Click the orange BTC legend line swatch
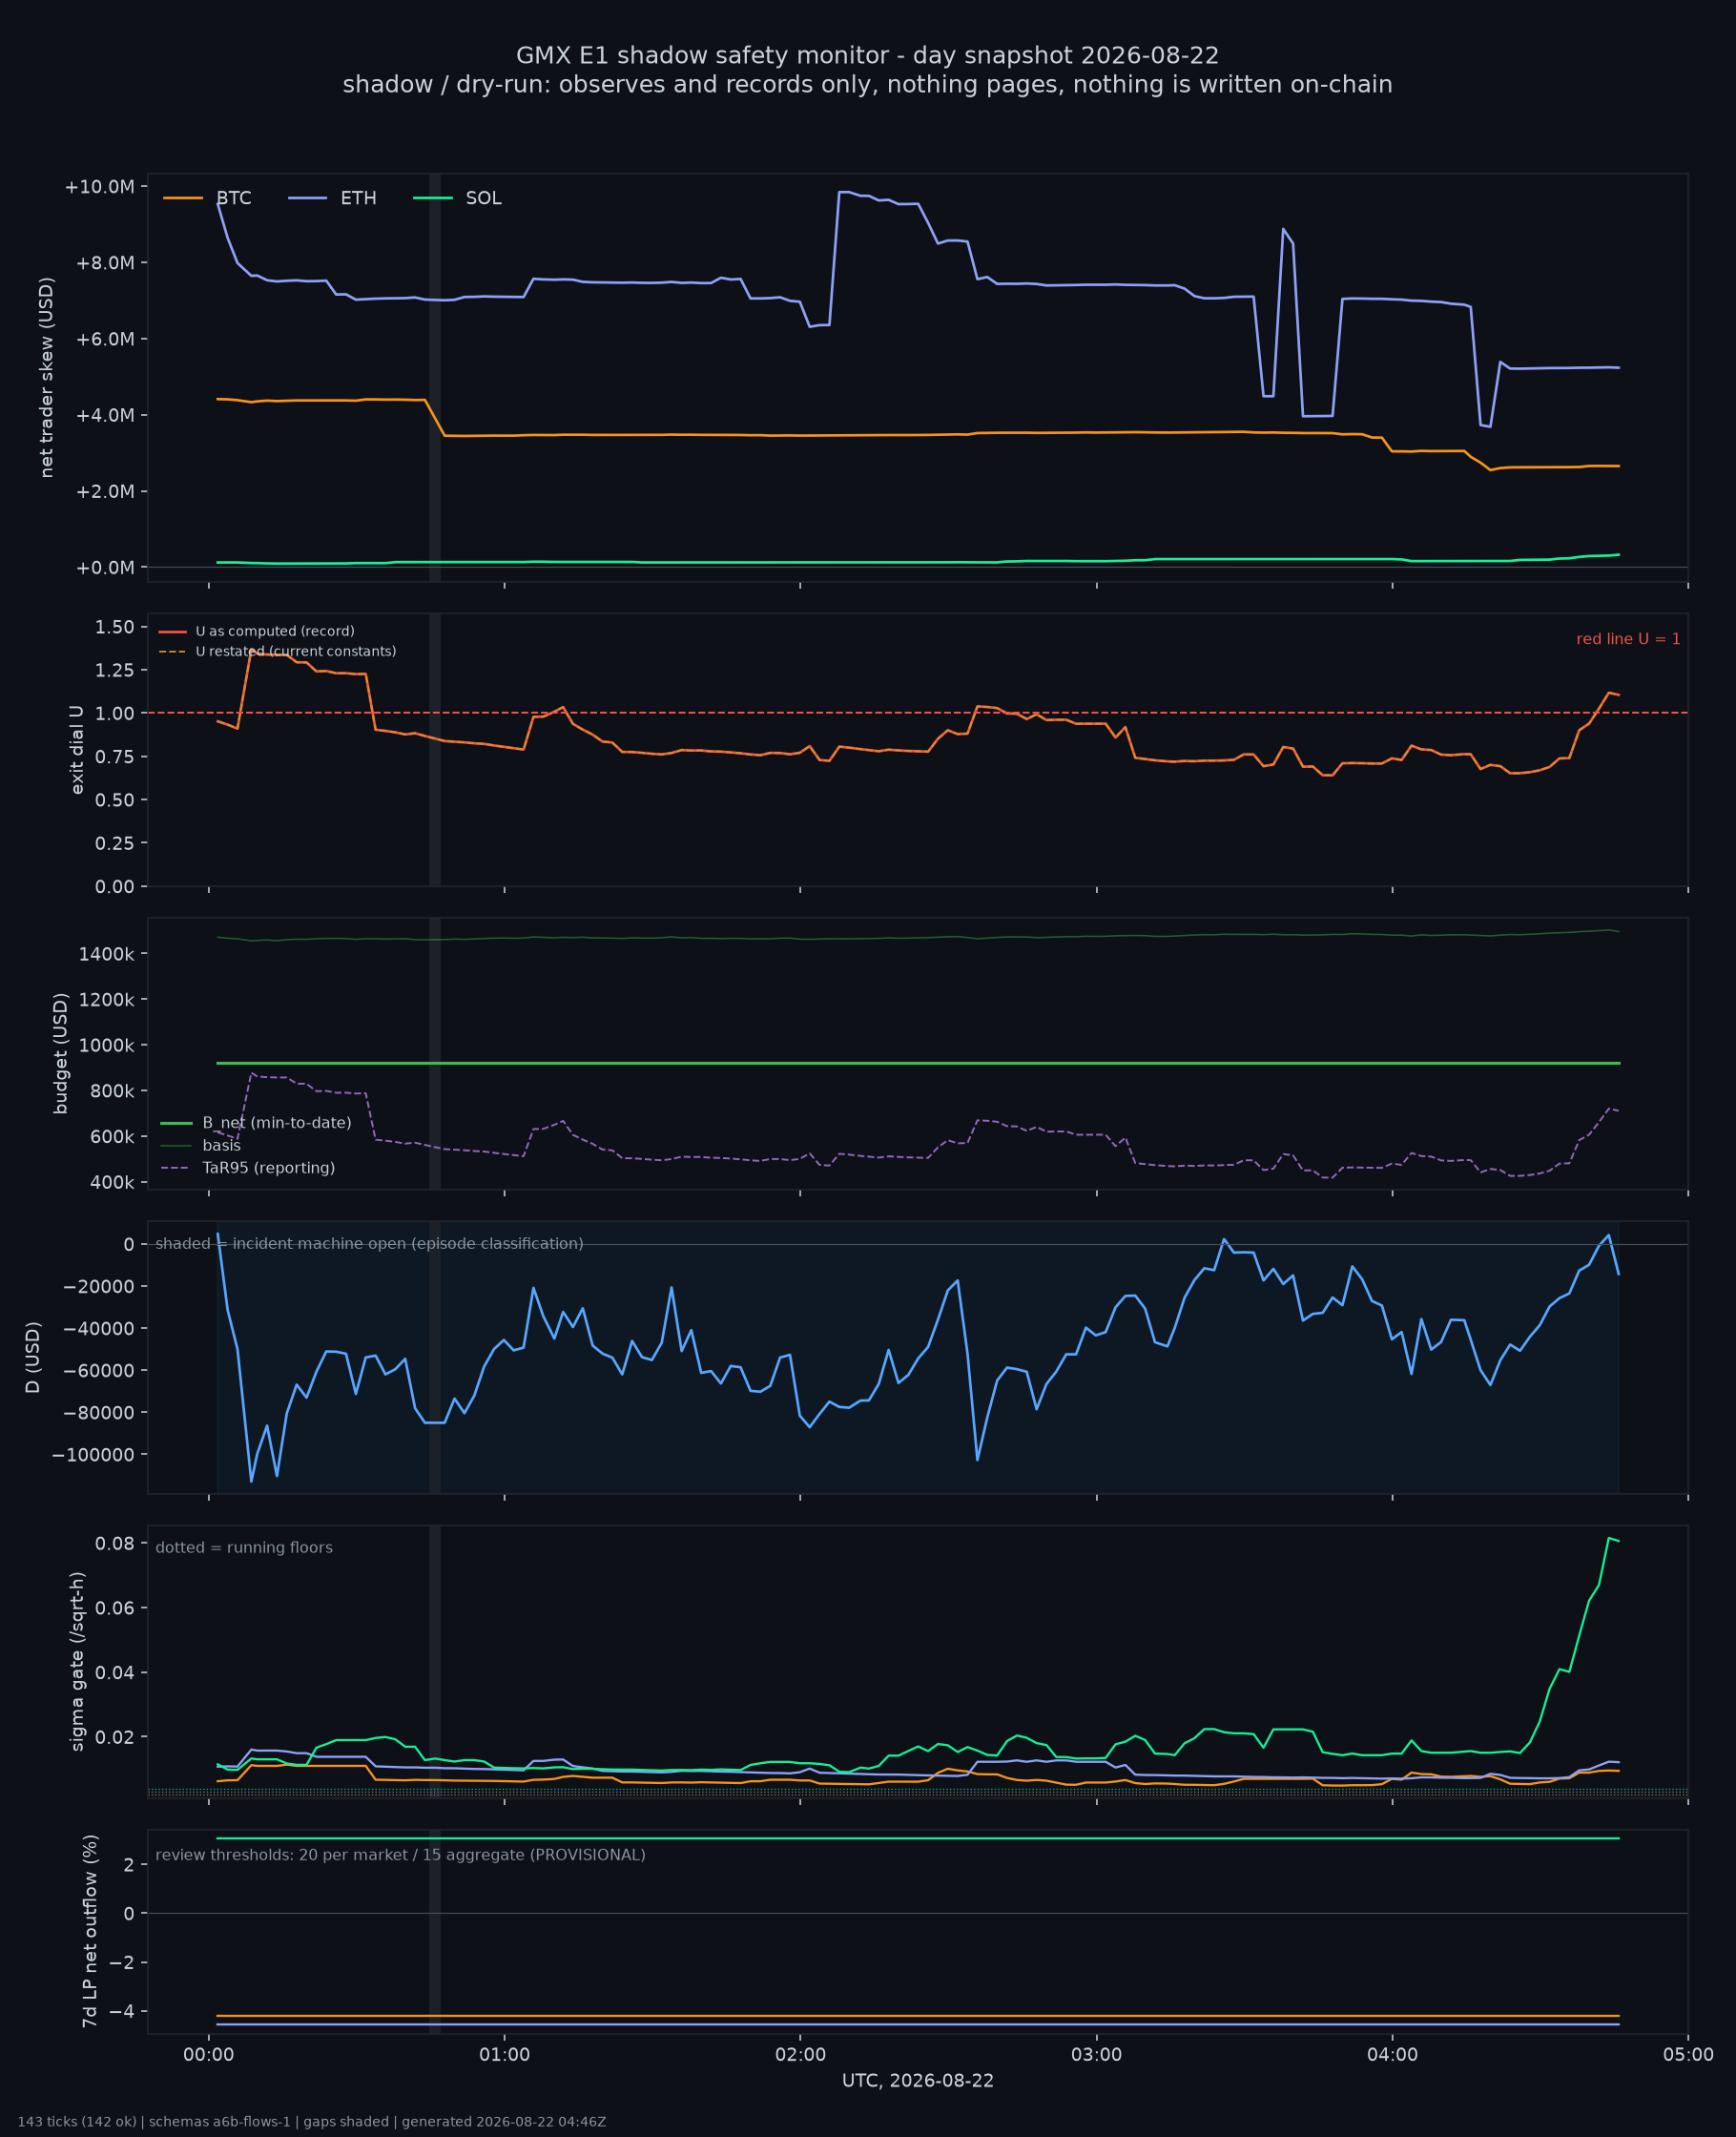 tap(183, 198)
